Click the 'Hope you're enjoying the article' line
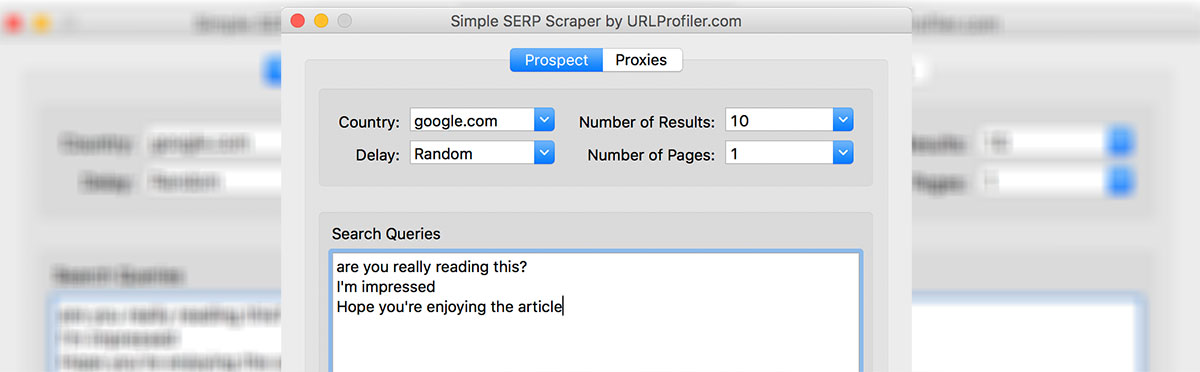Screen dimensions: 1200x372 pos(450,307)
